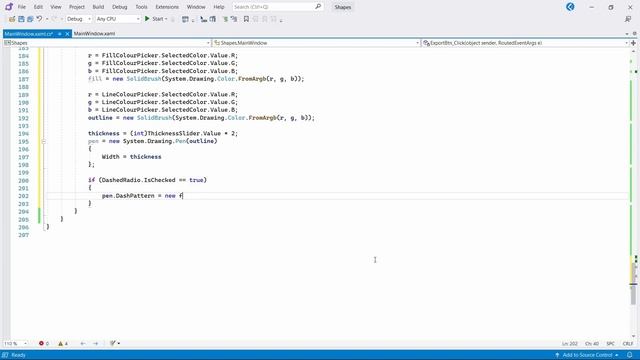Viewport: 640px width, 360px height.
Task: Click the Save toolbar icon
Action: point(21,19)
